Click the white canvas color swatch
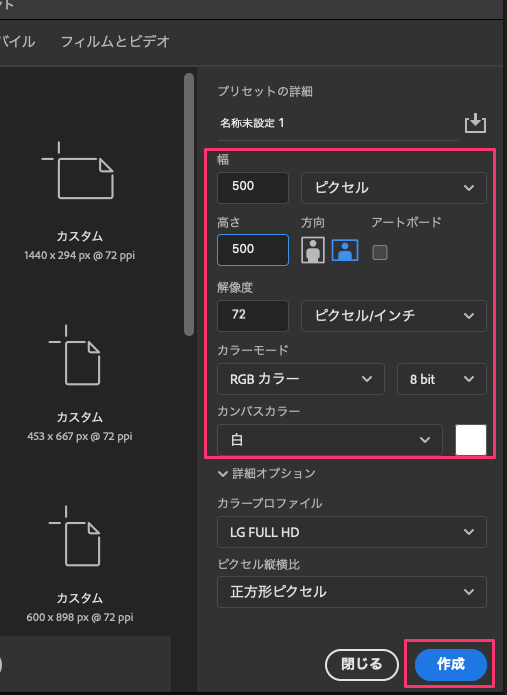Screen dimensions: 507x695 point(471,440)
